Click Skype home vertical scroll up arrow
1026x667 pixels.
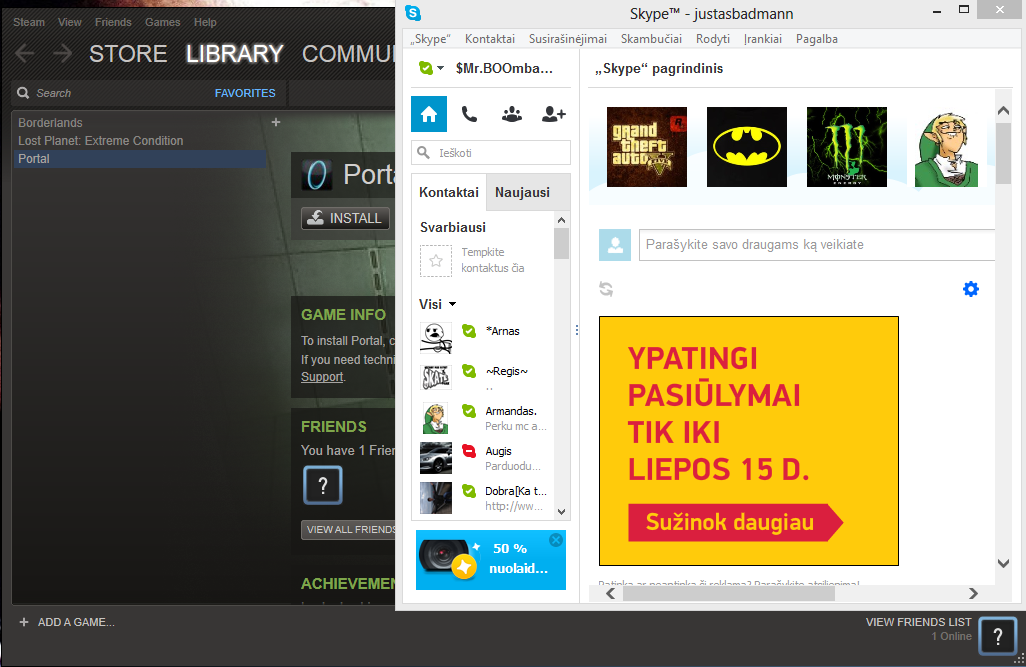click(x=1004, y=111)
